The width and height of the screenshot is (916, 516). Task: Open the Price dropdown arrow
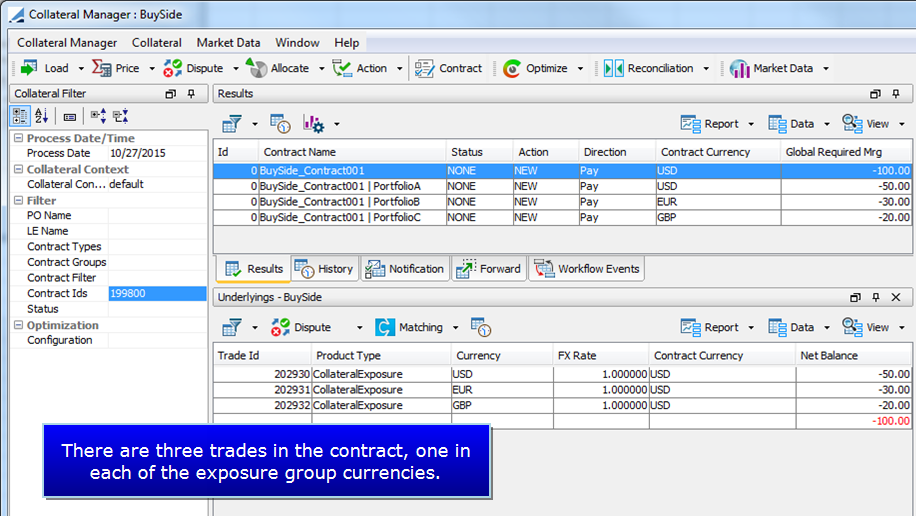(x=152, y=68)
